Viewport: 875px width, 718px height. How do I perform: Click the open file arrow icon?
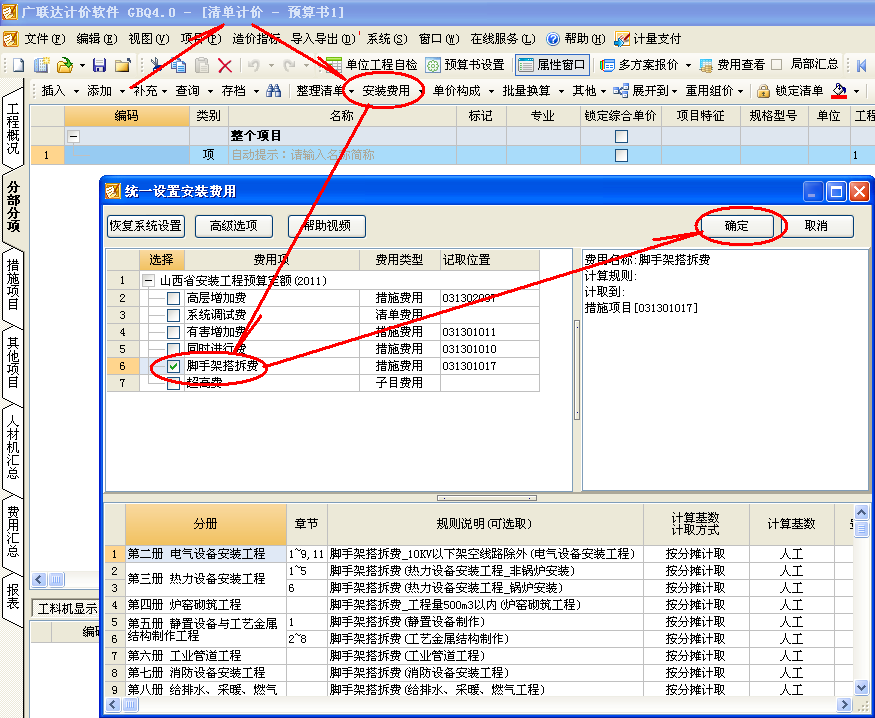click(65, 65)
